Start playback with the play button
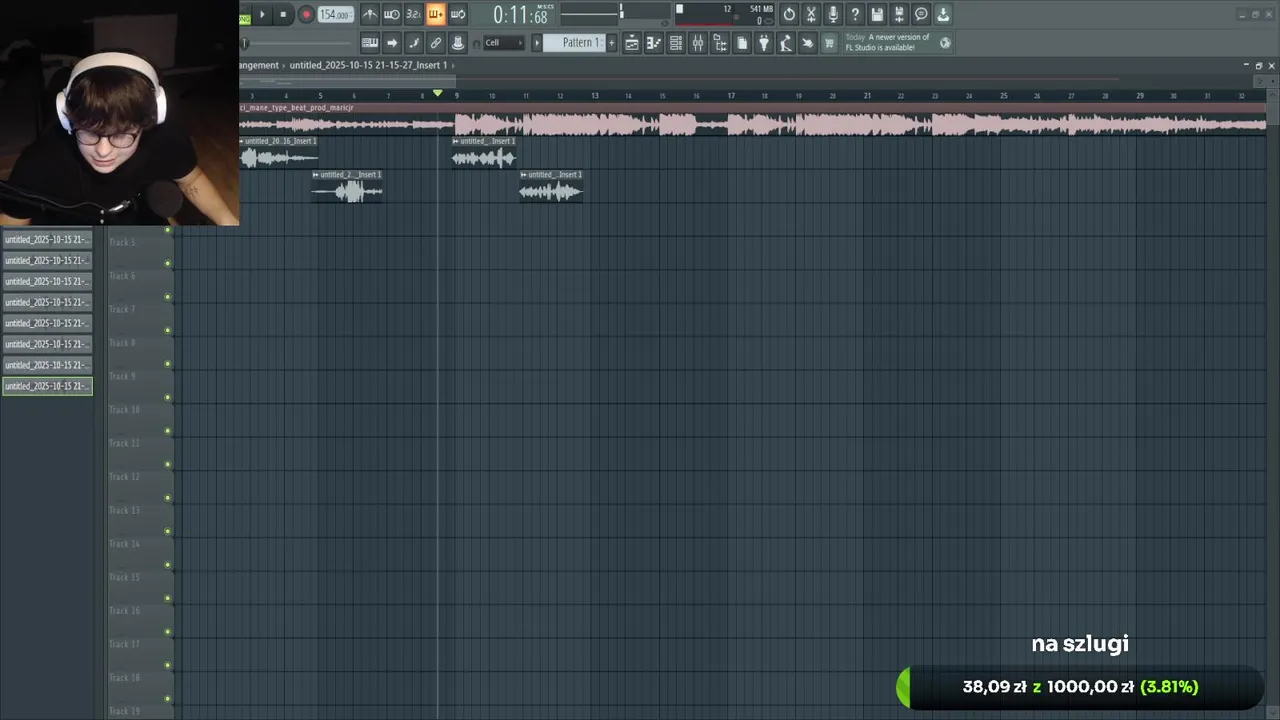Viewport: 1280px width, 720px height. pos(262,14)
